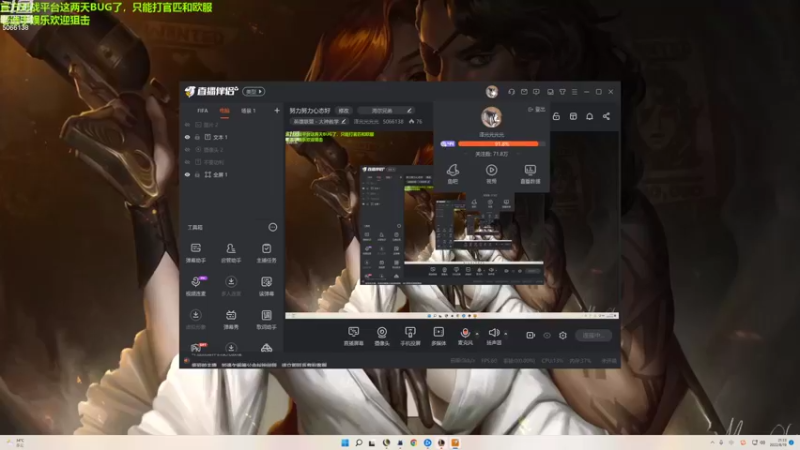Click the toolbox more options circle button
Screen dimensions: 800x450
click(x=273, y=227)
